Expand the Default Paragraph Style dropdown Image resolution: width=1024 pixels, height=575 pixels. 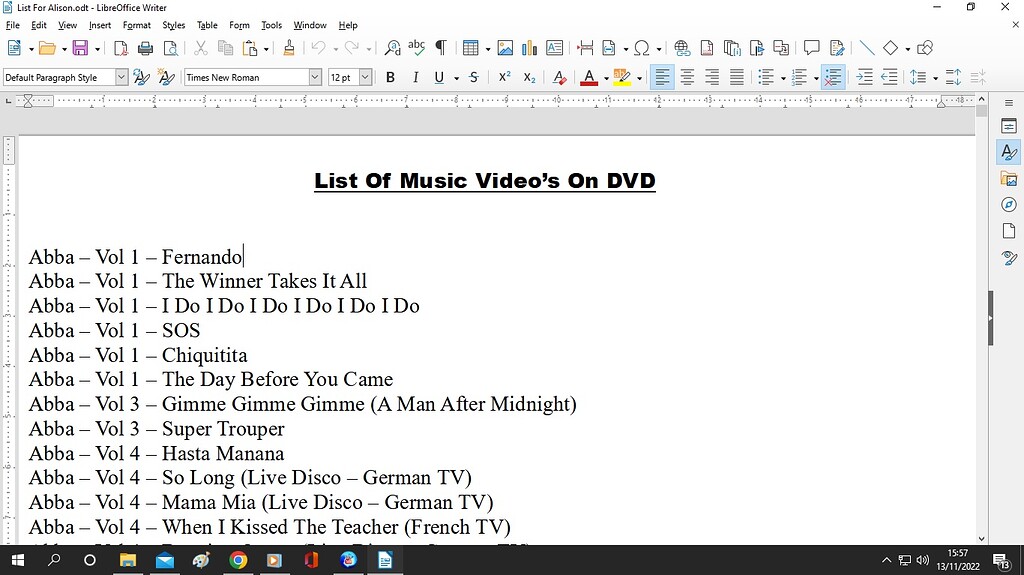[122, 77]
